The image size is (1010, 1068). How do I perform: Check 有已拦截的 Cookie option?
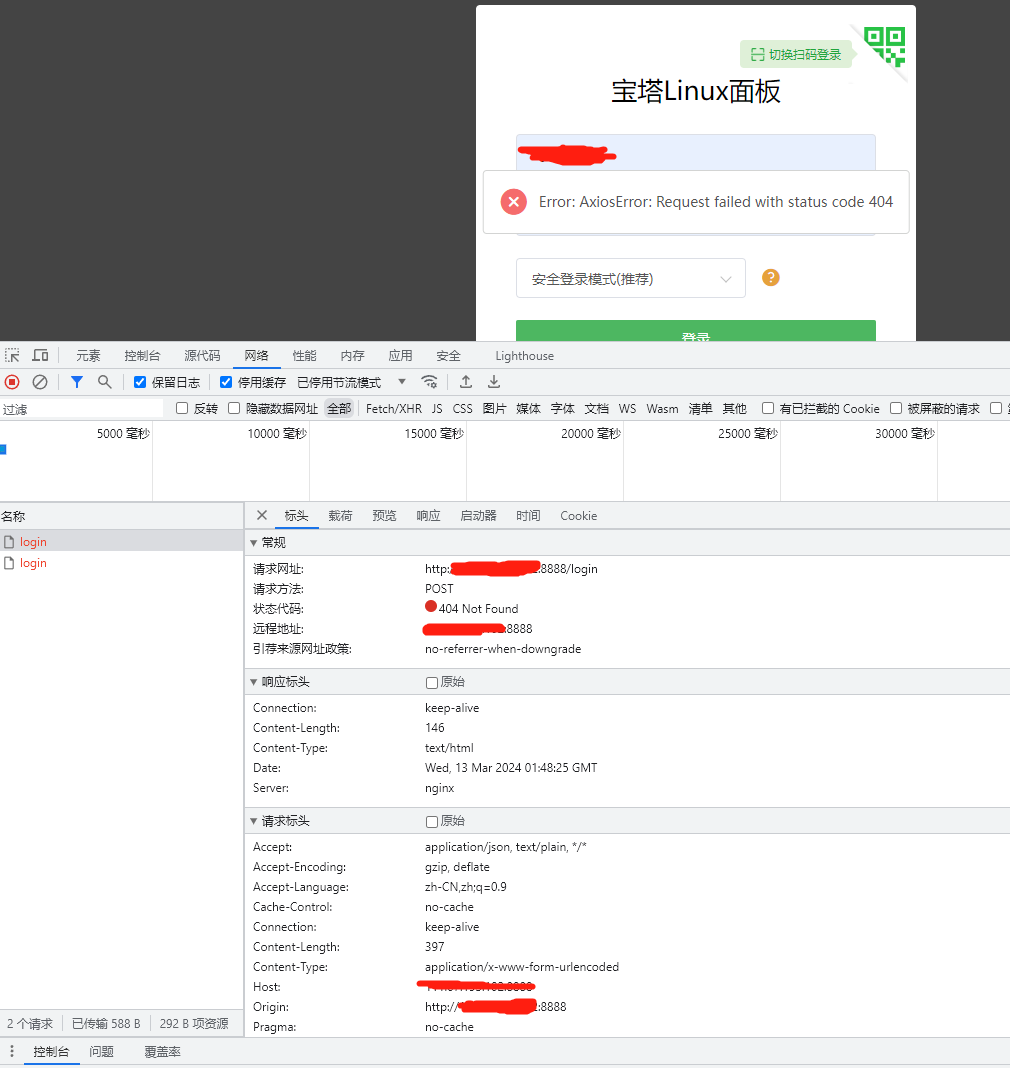(x=768, y=408)
